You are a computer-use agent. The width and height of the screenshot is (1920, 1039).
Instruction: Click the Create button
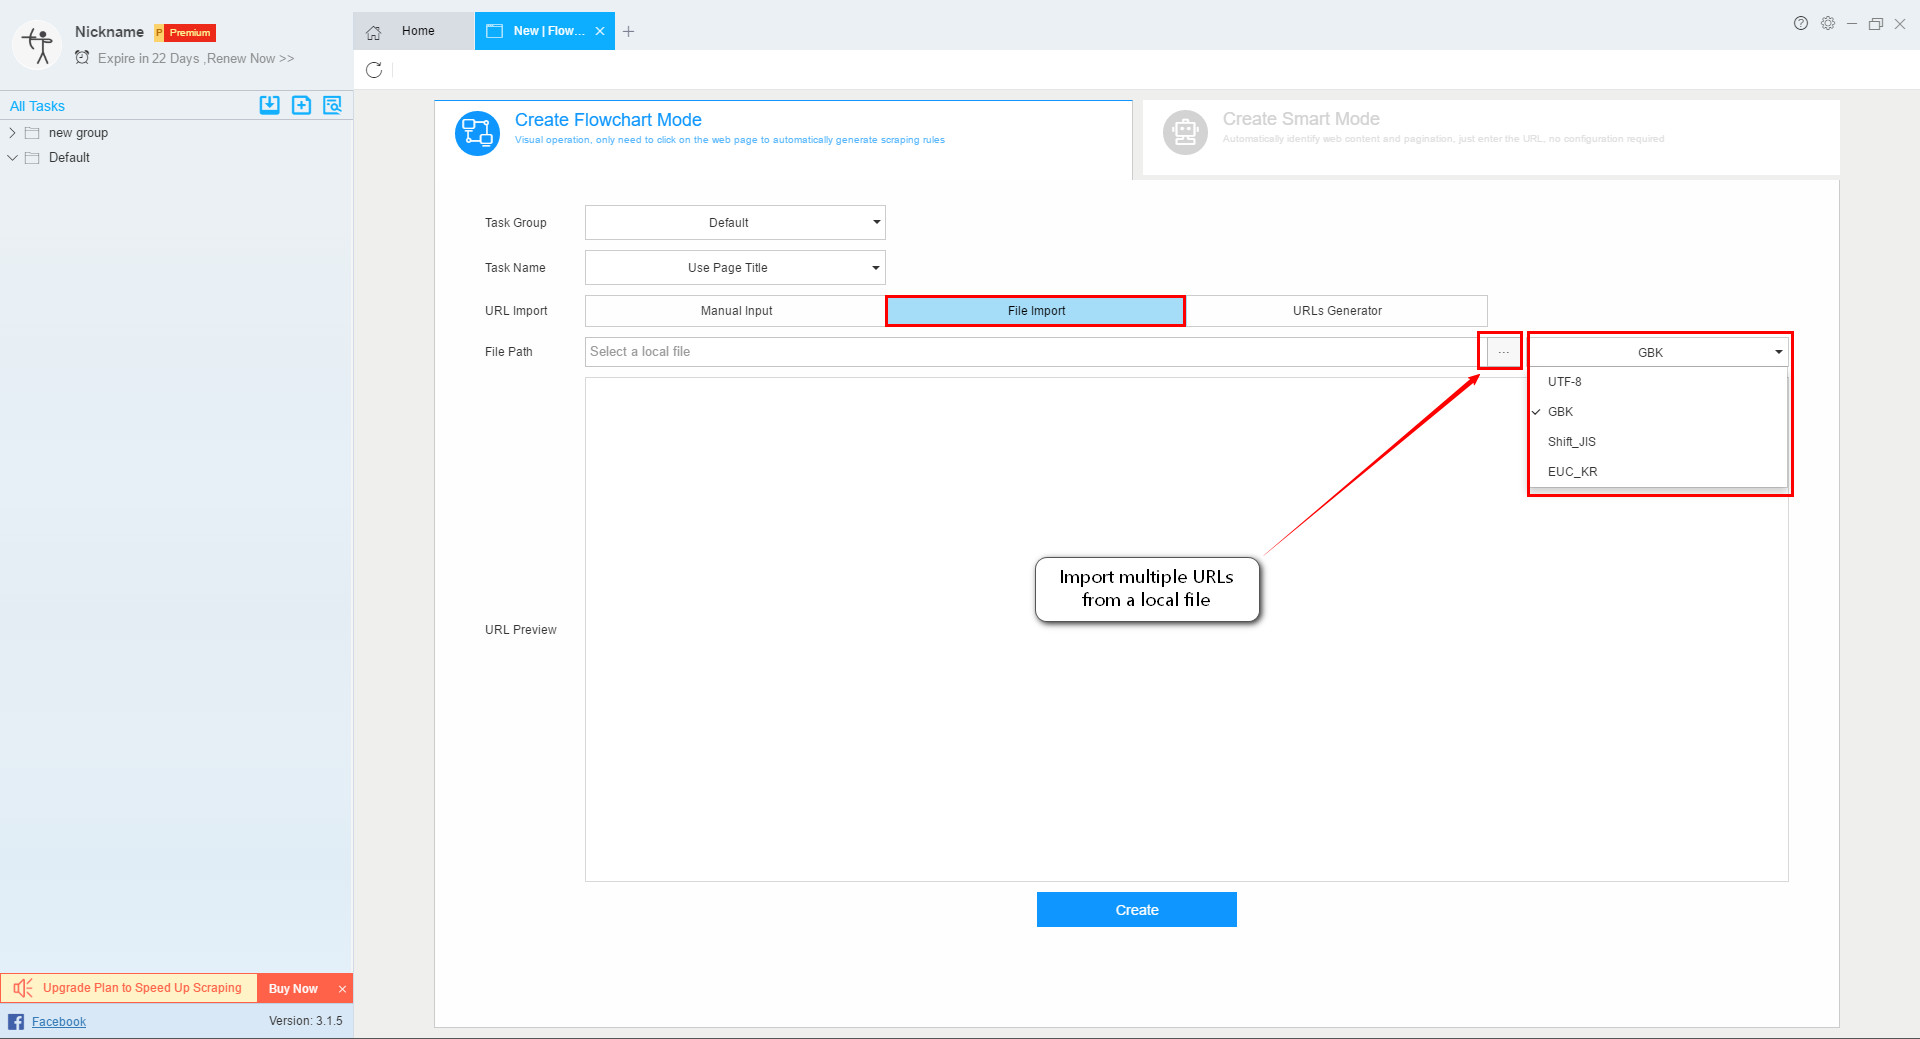[1136, 909]
